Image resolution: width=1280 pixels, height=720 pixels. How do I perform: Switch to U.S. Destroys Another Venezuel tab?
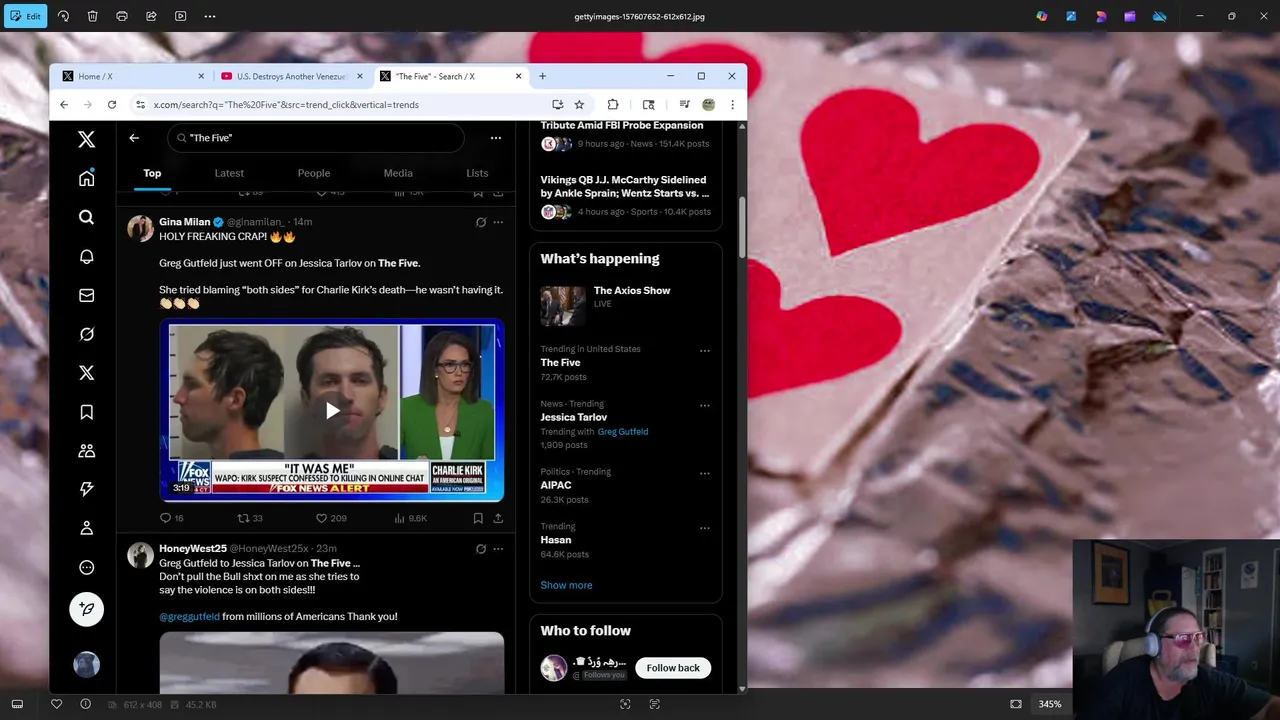coord(291,76)
